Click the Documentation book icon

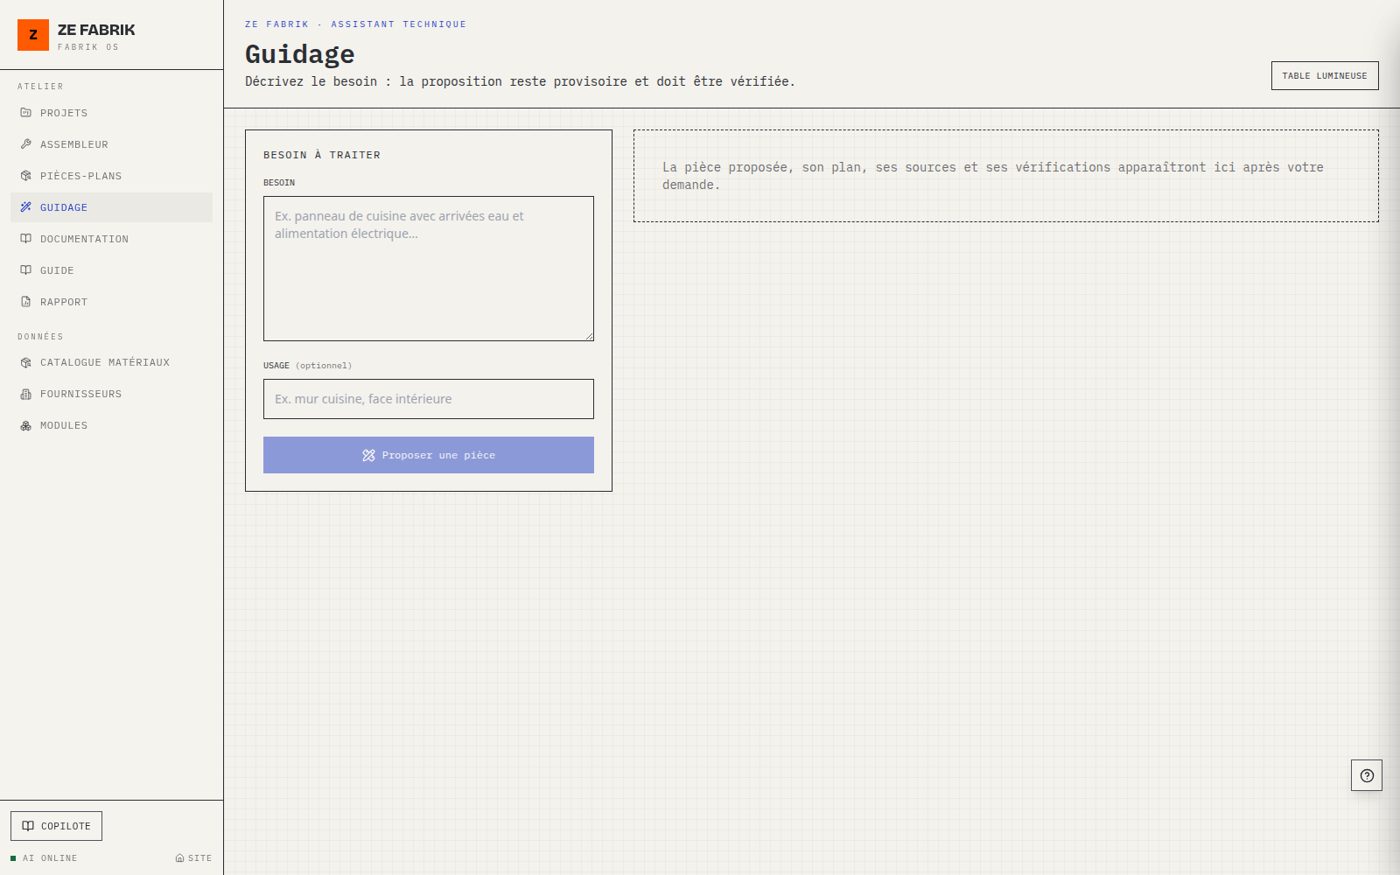click(x=26, y=239)
